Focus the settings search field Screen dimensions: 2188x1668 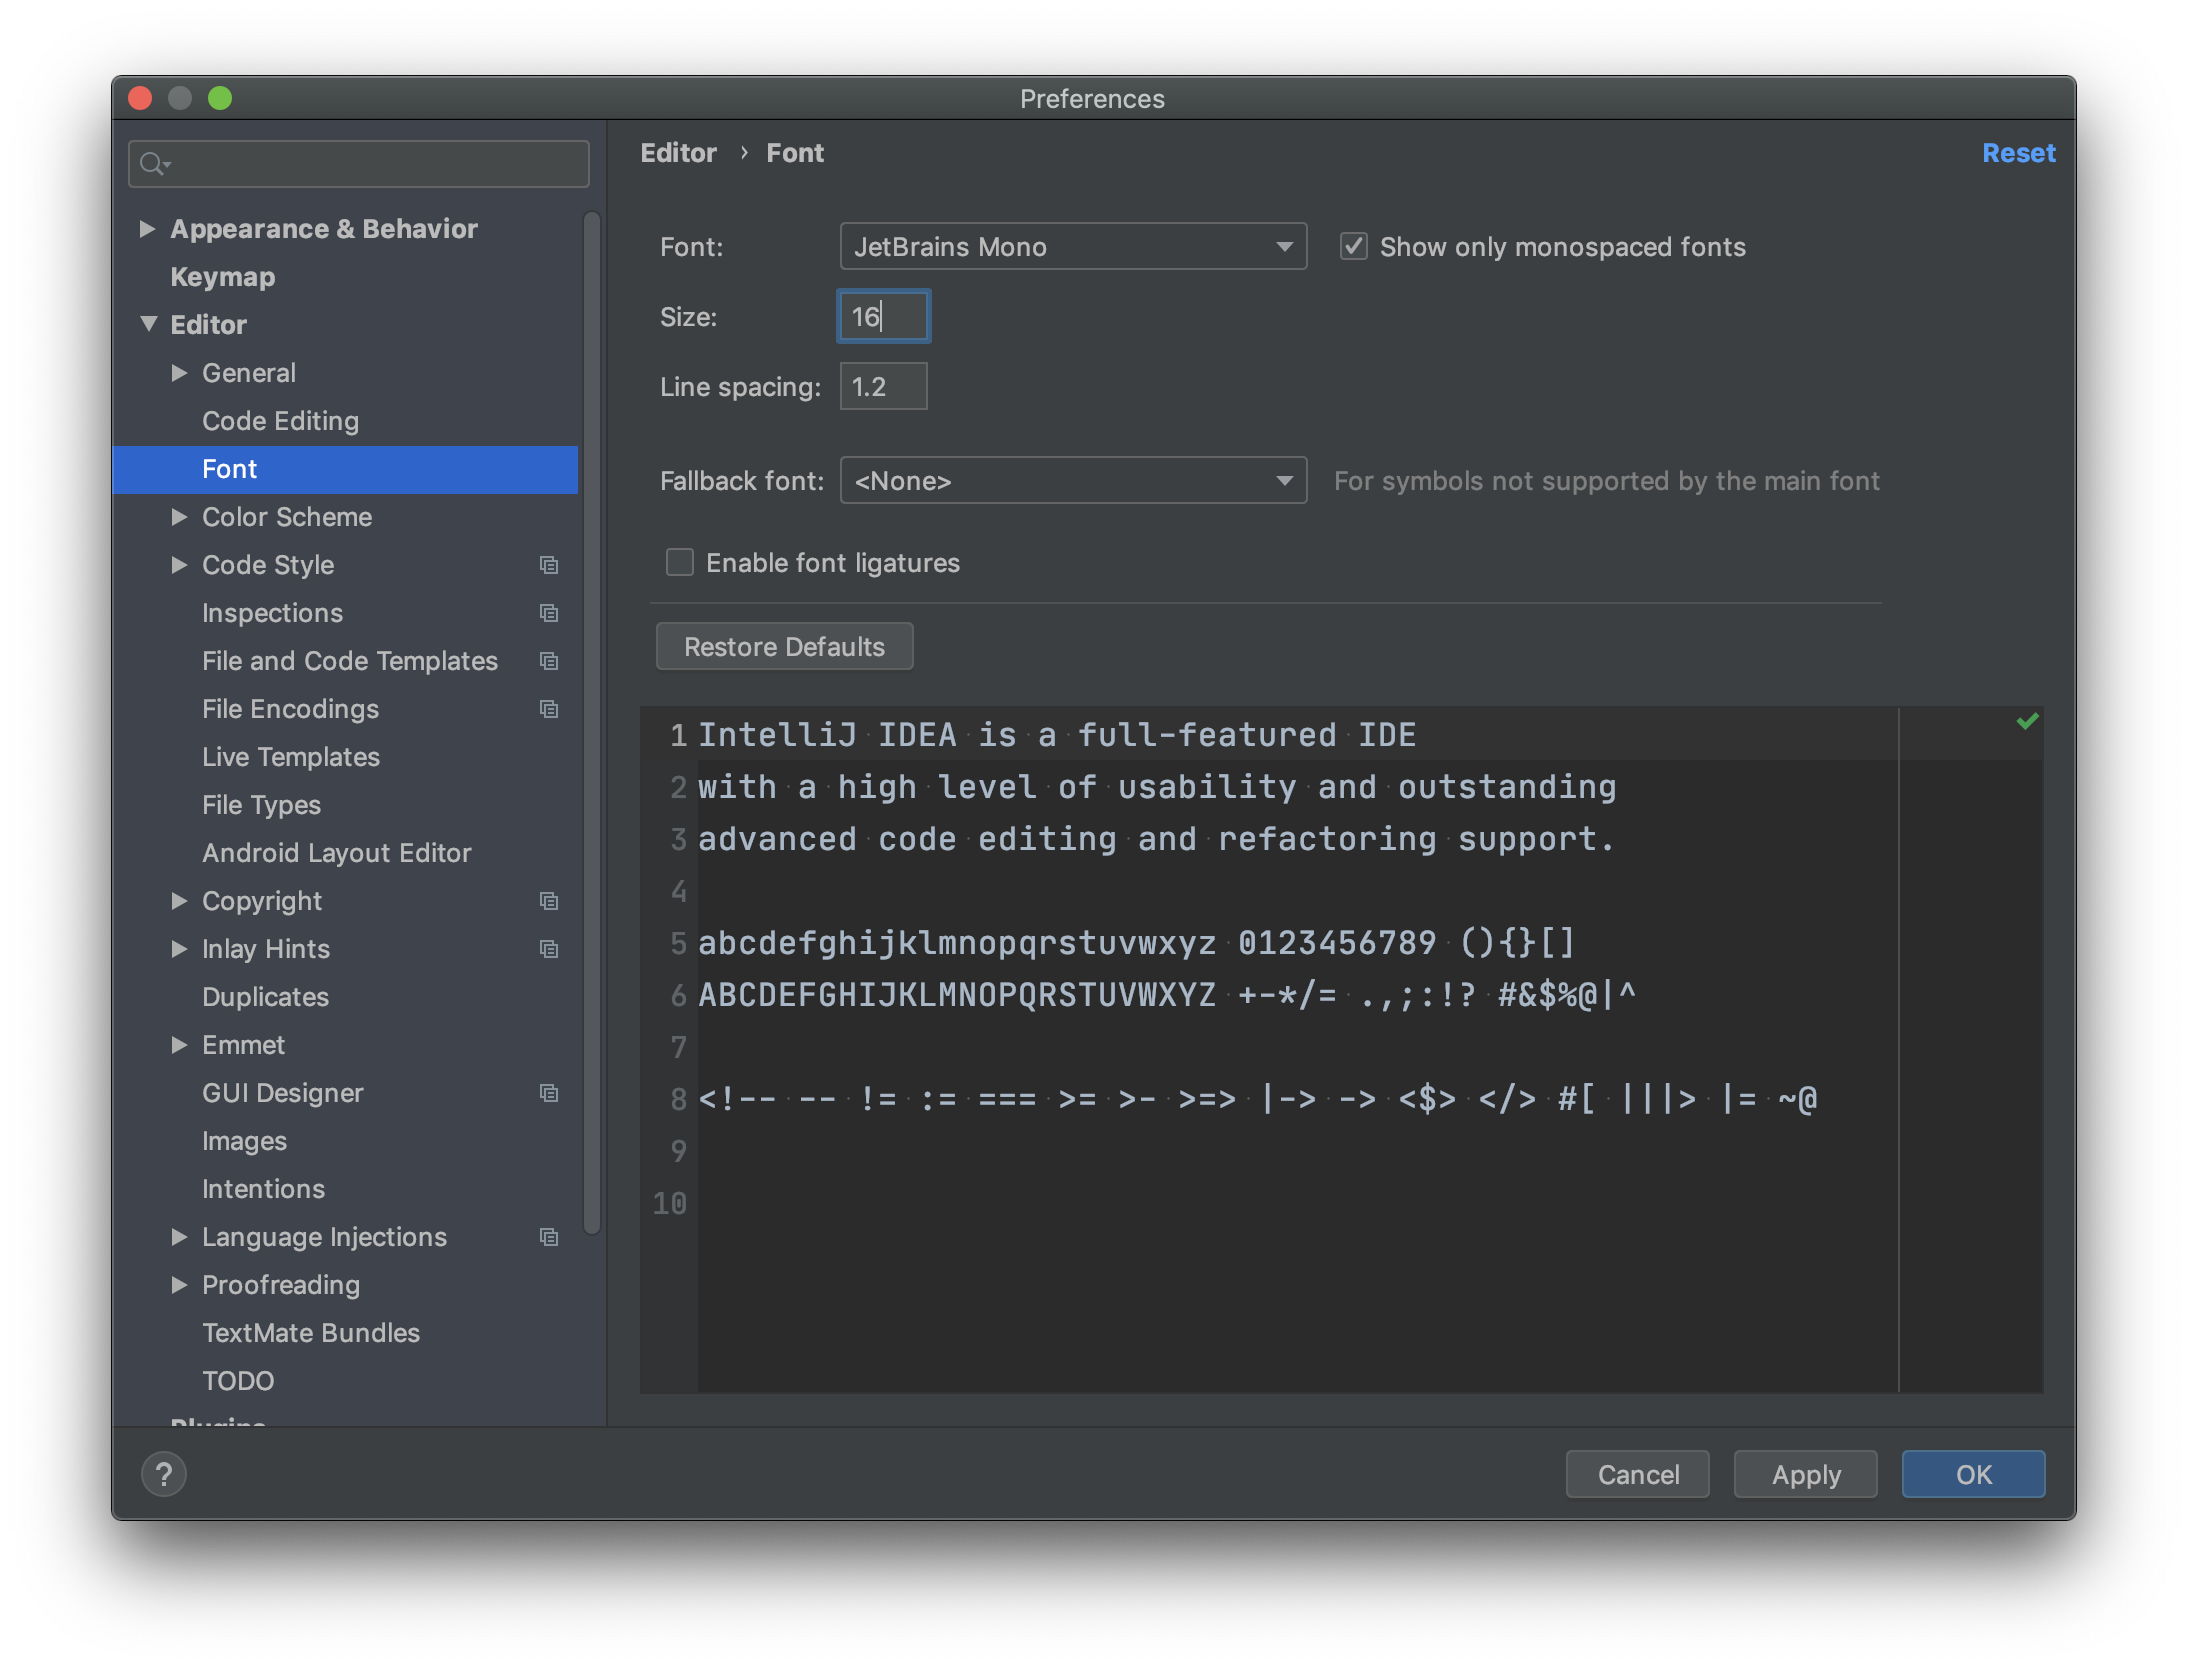(x=359, y=163)
